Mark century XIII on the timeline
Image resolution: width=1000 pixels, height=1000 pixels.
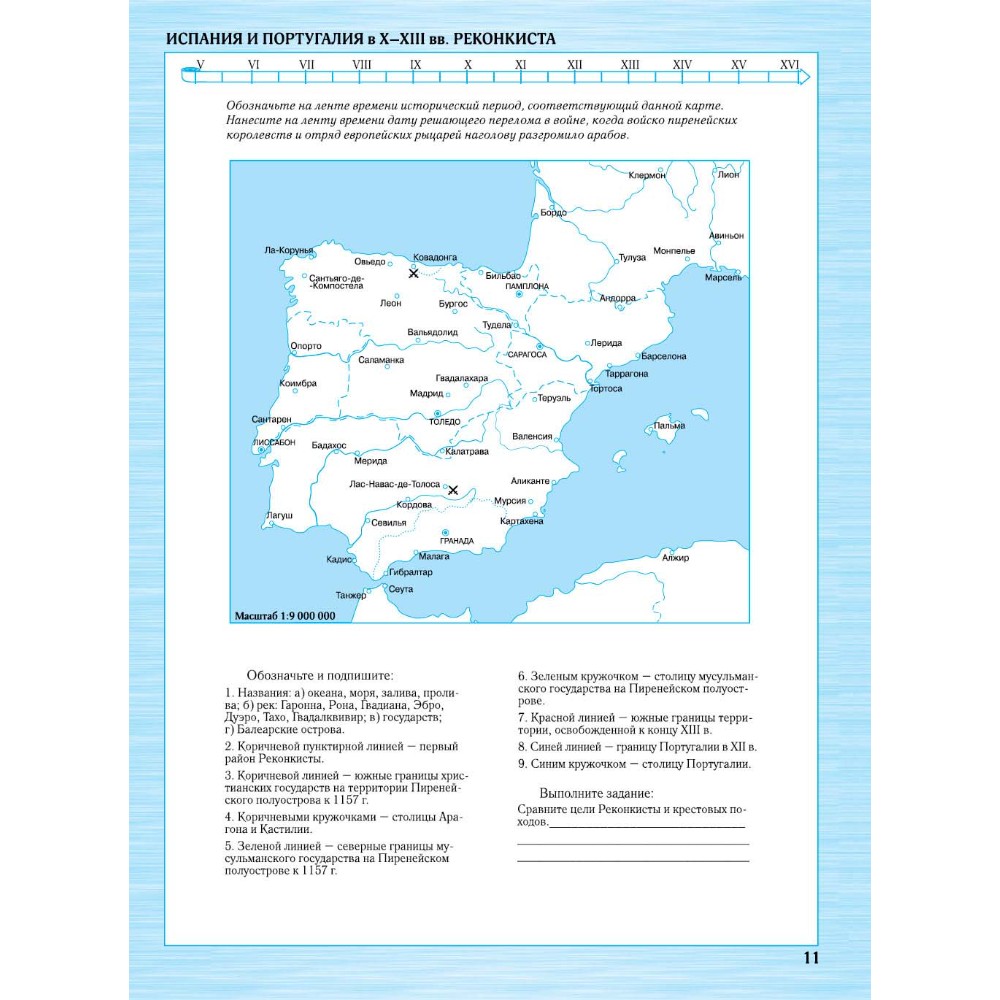(x=629, y=65)
